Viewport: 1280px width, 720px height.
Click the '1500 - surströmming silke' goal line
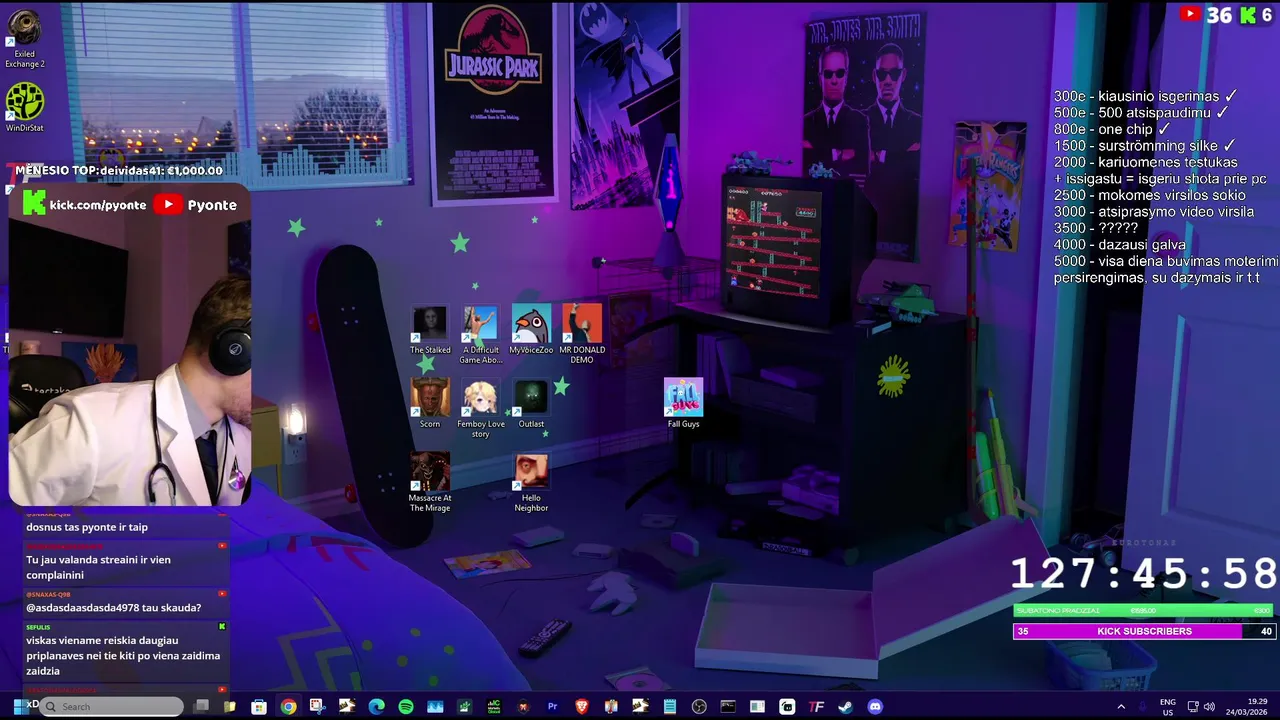coord(1145,146)
